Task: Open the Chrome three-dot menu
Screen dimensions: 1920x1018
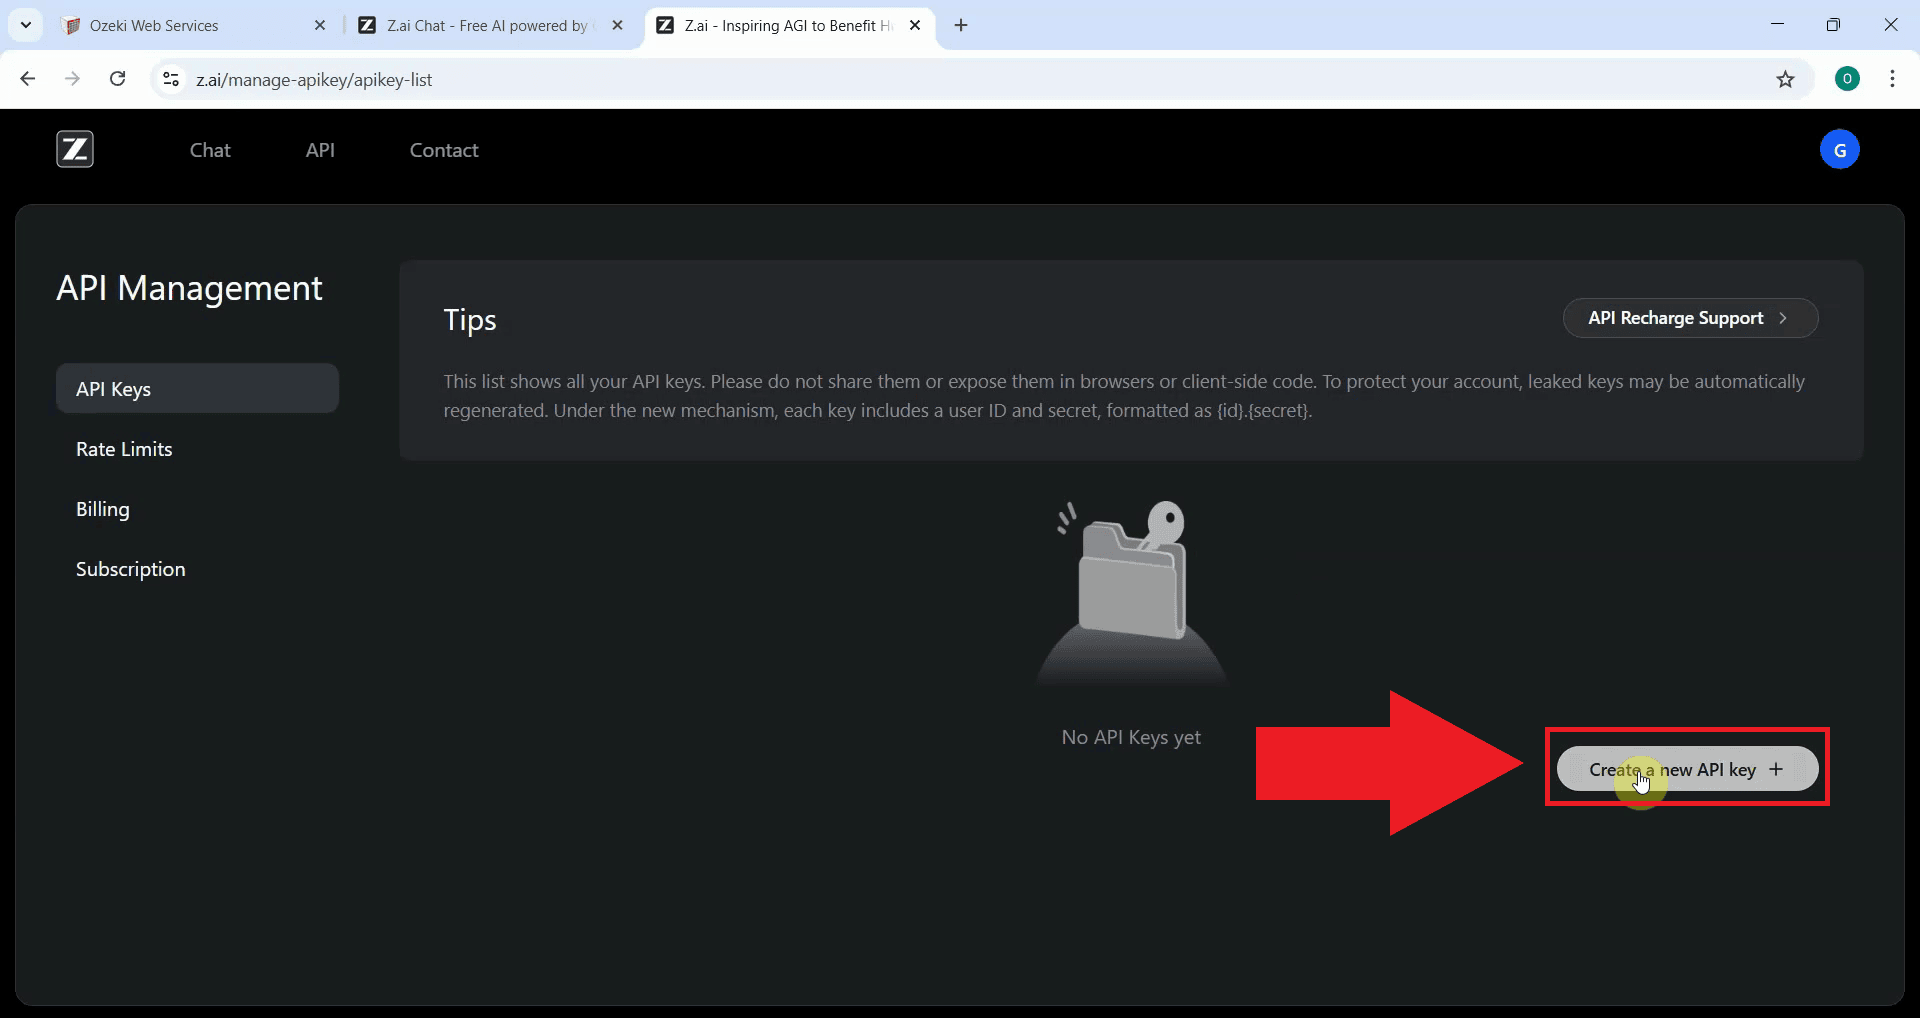Action: pos(1892,79)
